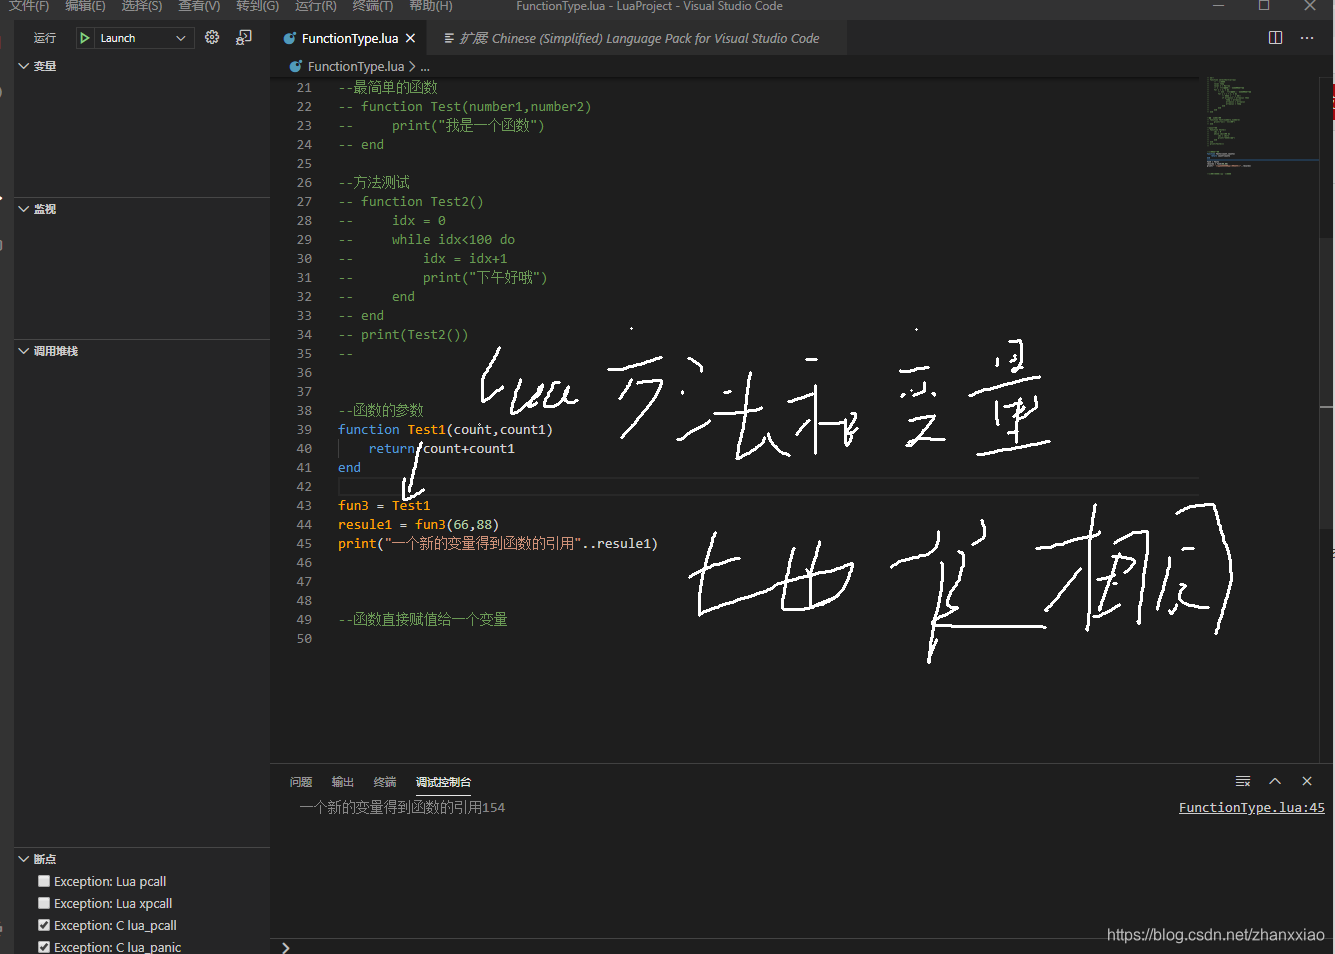This screenshot has width=1335, height=954.
Task: Click line number 39 in the gutter
Action: tap(304, 429)
